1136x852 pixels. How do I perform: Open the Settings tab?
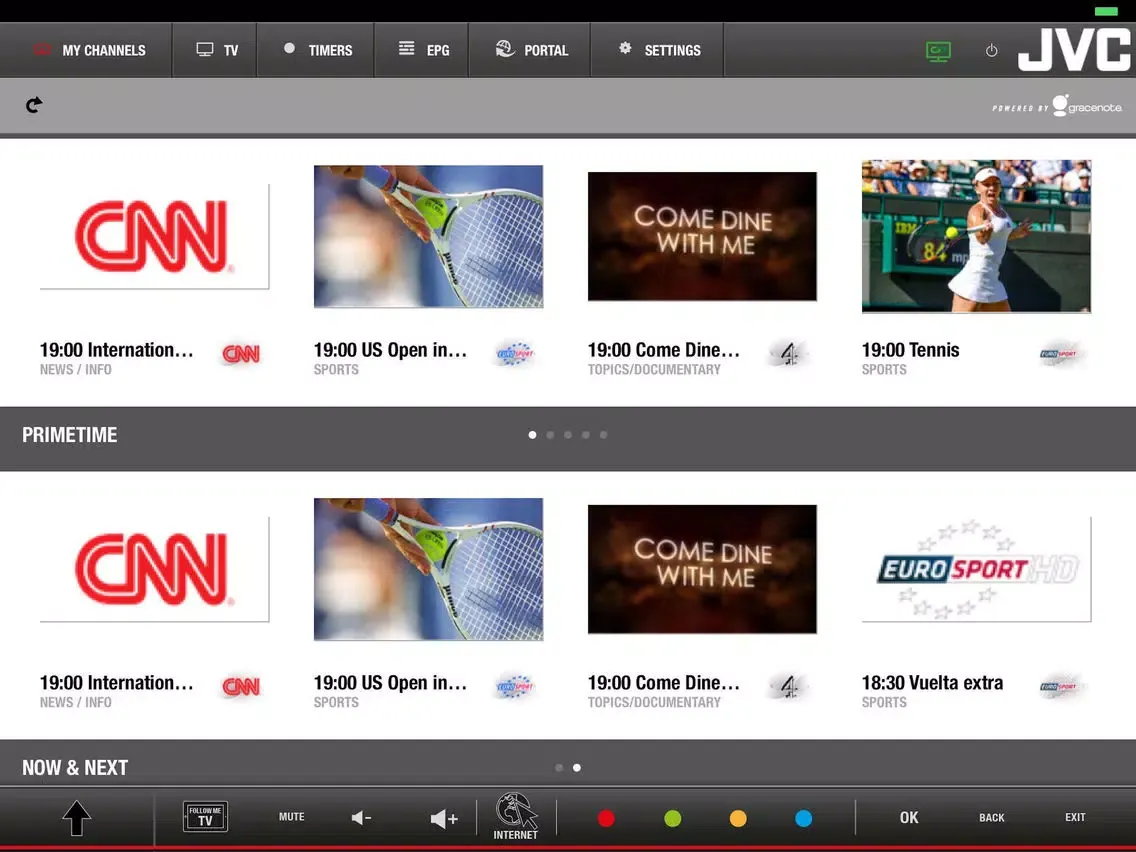[657, 50]
